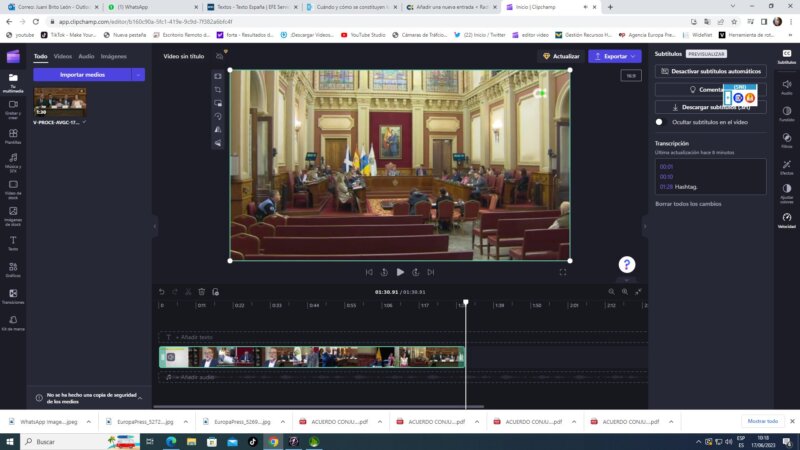Open options for EuropaPress_5272 download
The image size is (800, 450).
click(186, 422)
